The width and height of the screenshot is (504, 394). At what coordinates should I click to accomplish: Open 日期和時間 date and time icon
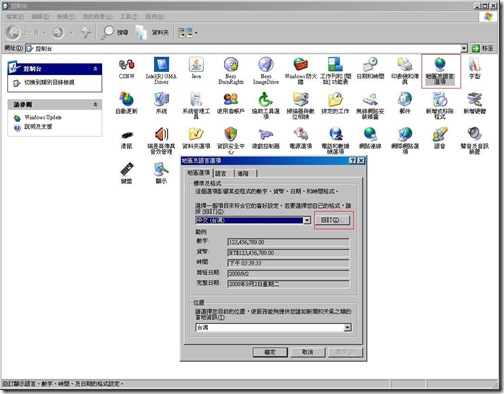pyautogui.click(x=370, y=68)
